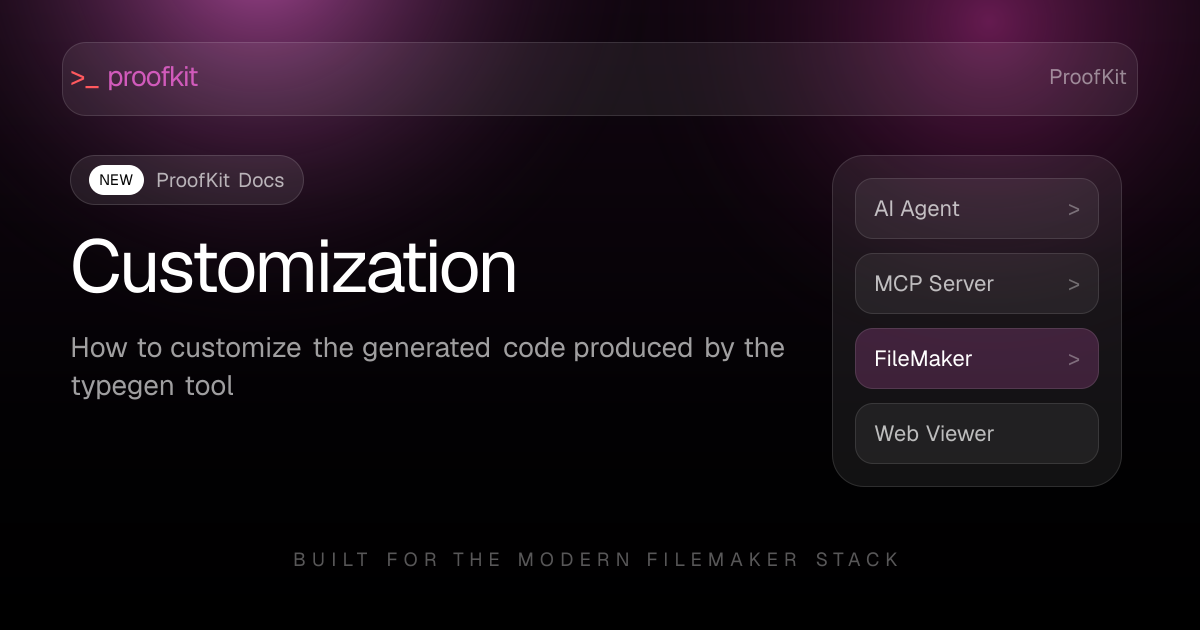Expand the MCP Server chevron arrow
The width and height of the screenshot is (1200, 630).
coord(1074,285)
